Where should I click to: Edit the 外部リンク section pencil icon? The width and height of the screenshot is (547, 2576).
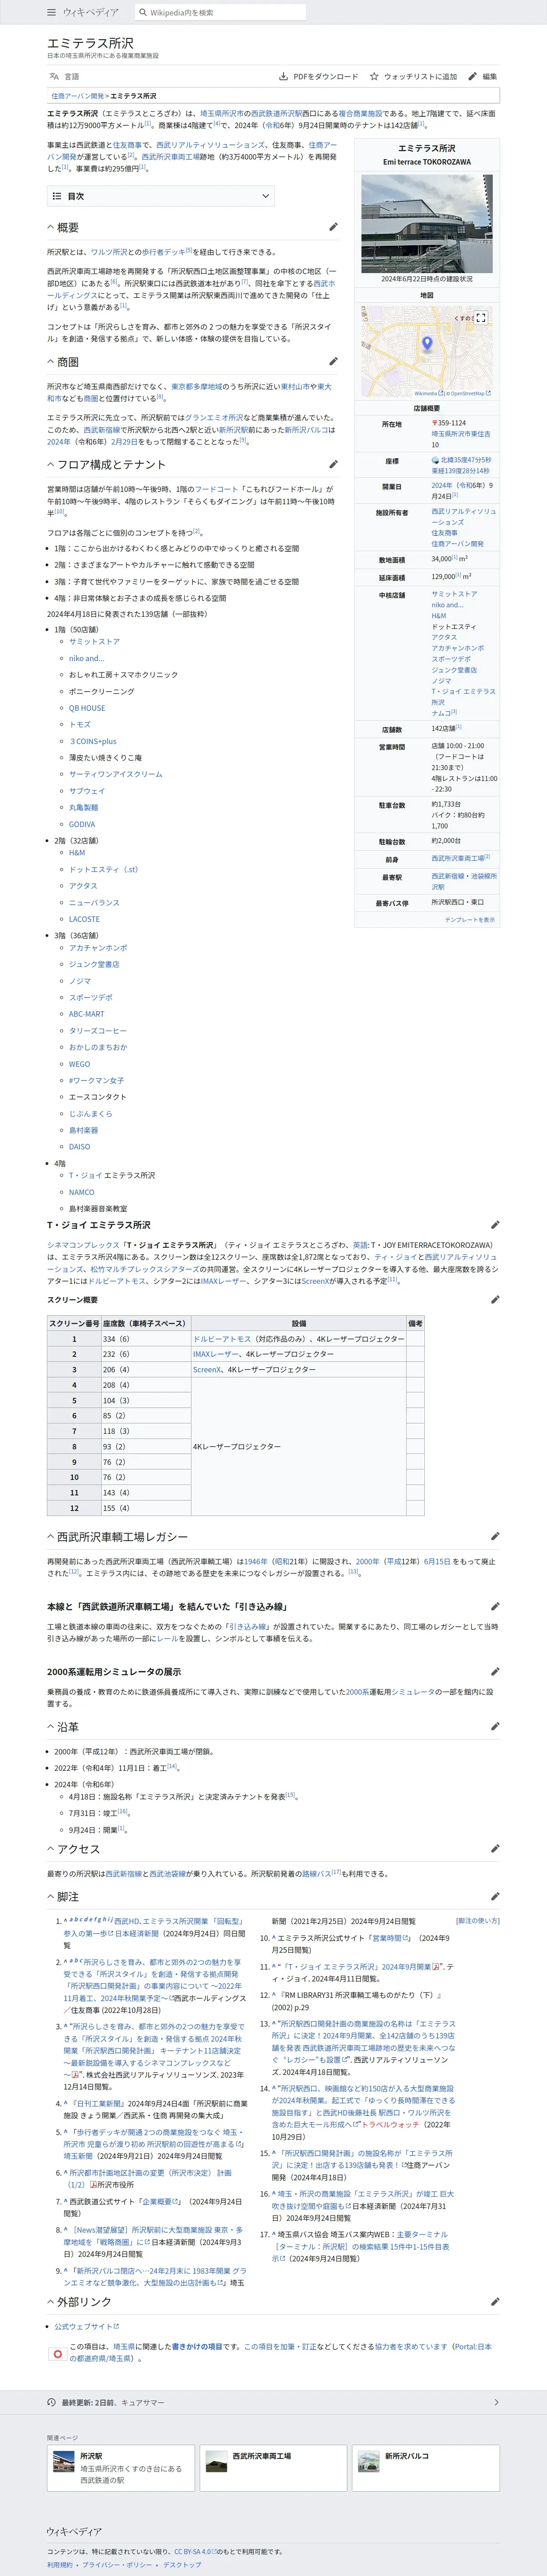[x=494, y=2302]
